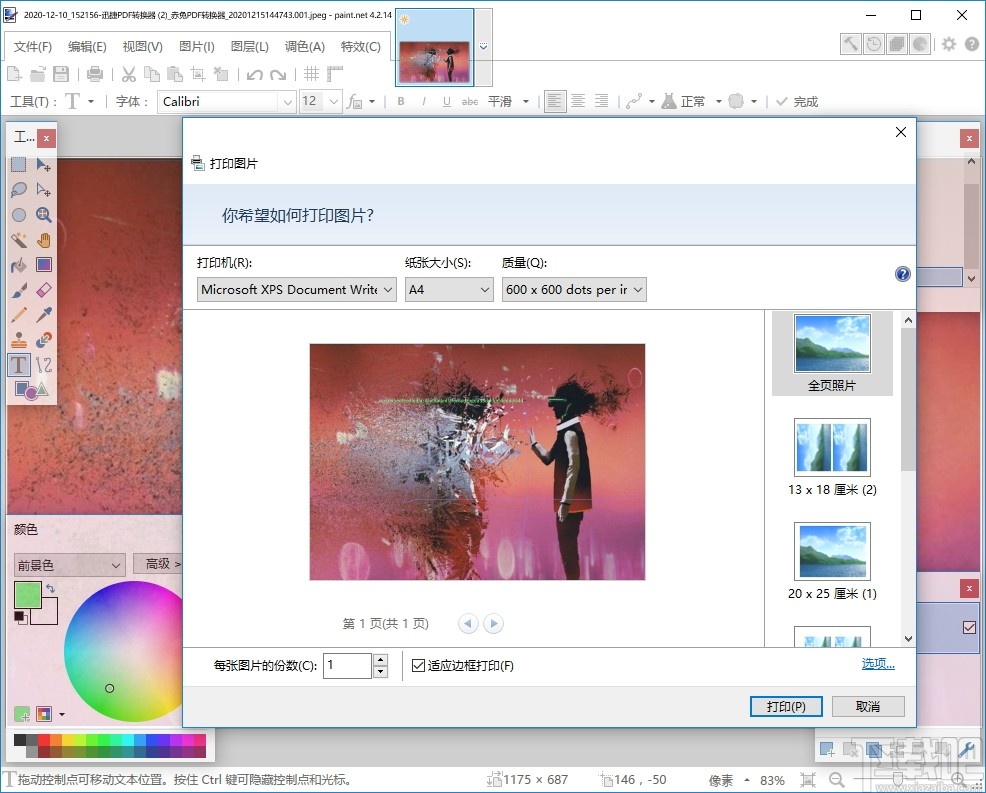This screenshot has height=793, width=986.
Task: Select the Pencil tool
Action: (19, 314)
